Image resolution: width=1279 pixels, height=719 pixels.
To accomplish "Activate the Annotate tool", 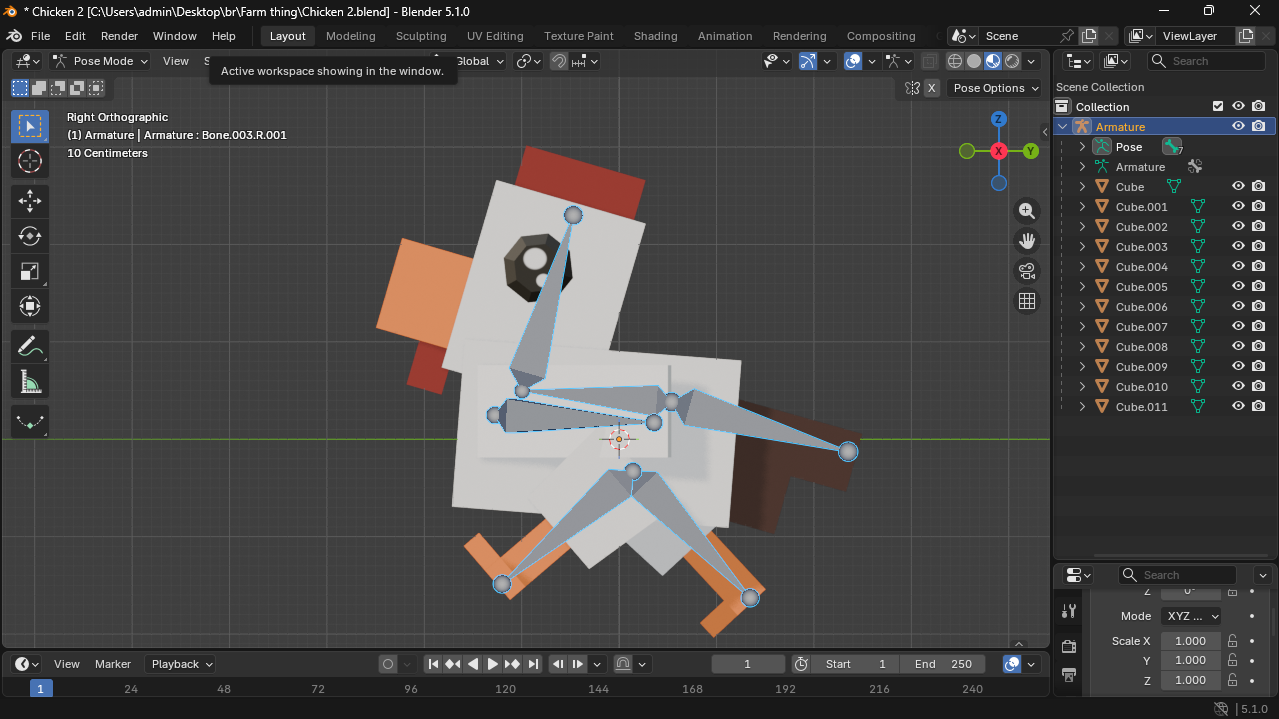I will 30,347.
